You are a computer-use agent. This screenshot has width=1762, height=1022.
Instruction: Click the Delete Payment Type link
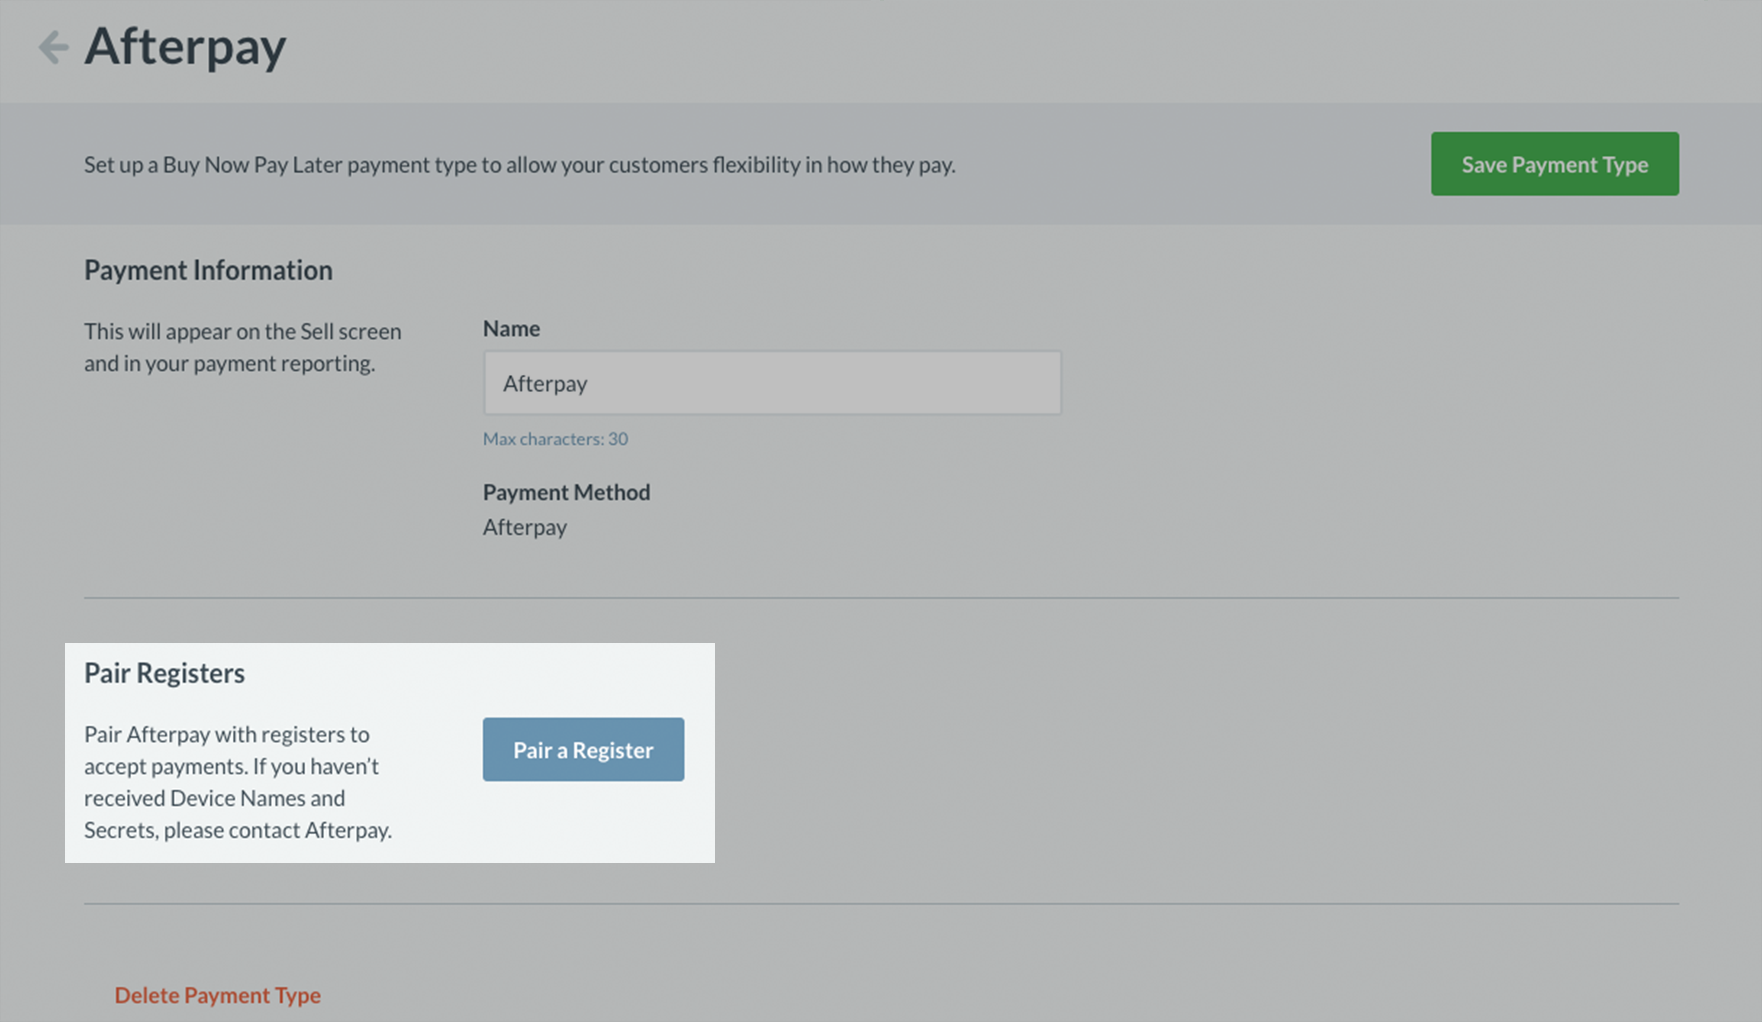pyautogui.click(x=217, y=995)
